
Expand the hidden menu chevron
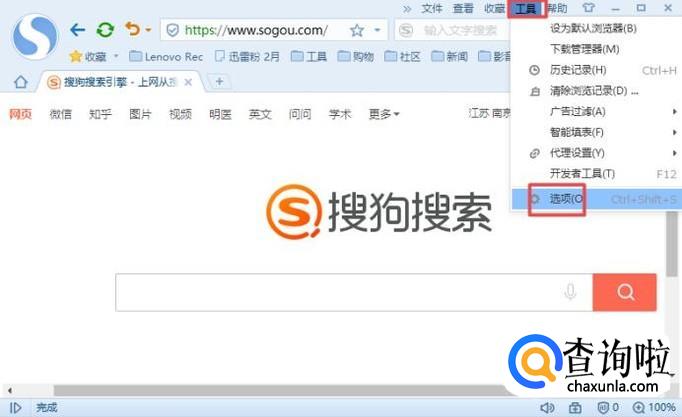tap(407, 8)
